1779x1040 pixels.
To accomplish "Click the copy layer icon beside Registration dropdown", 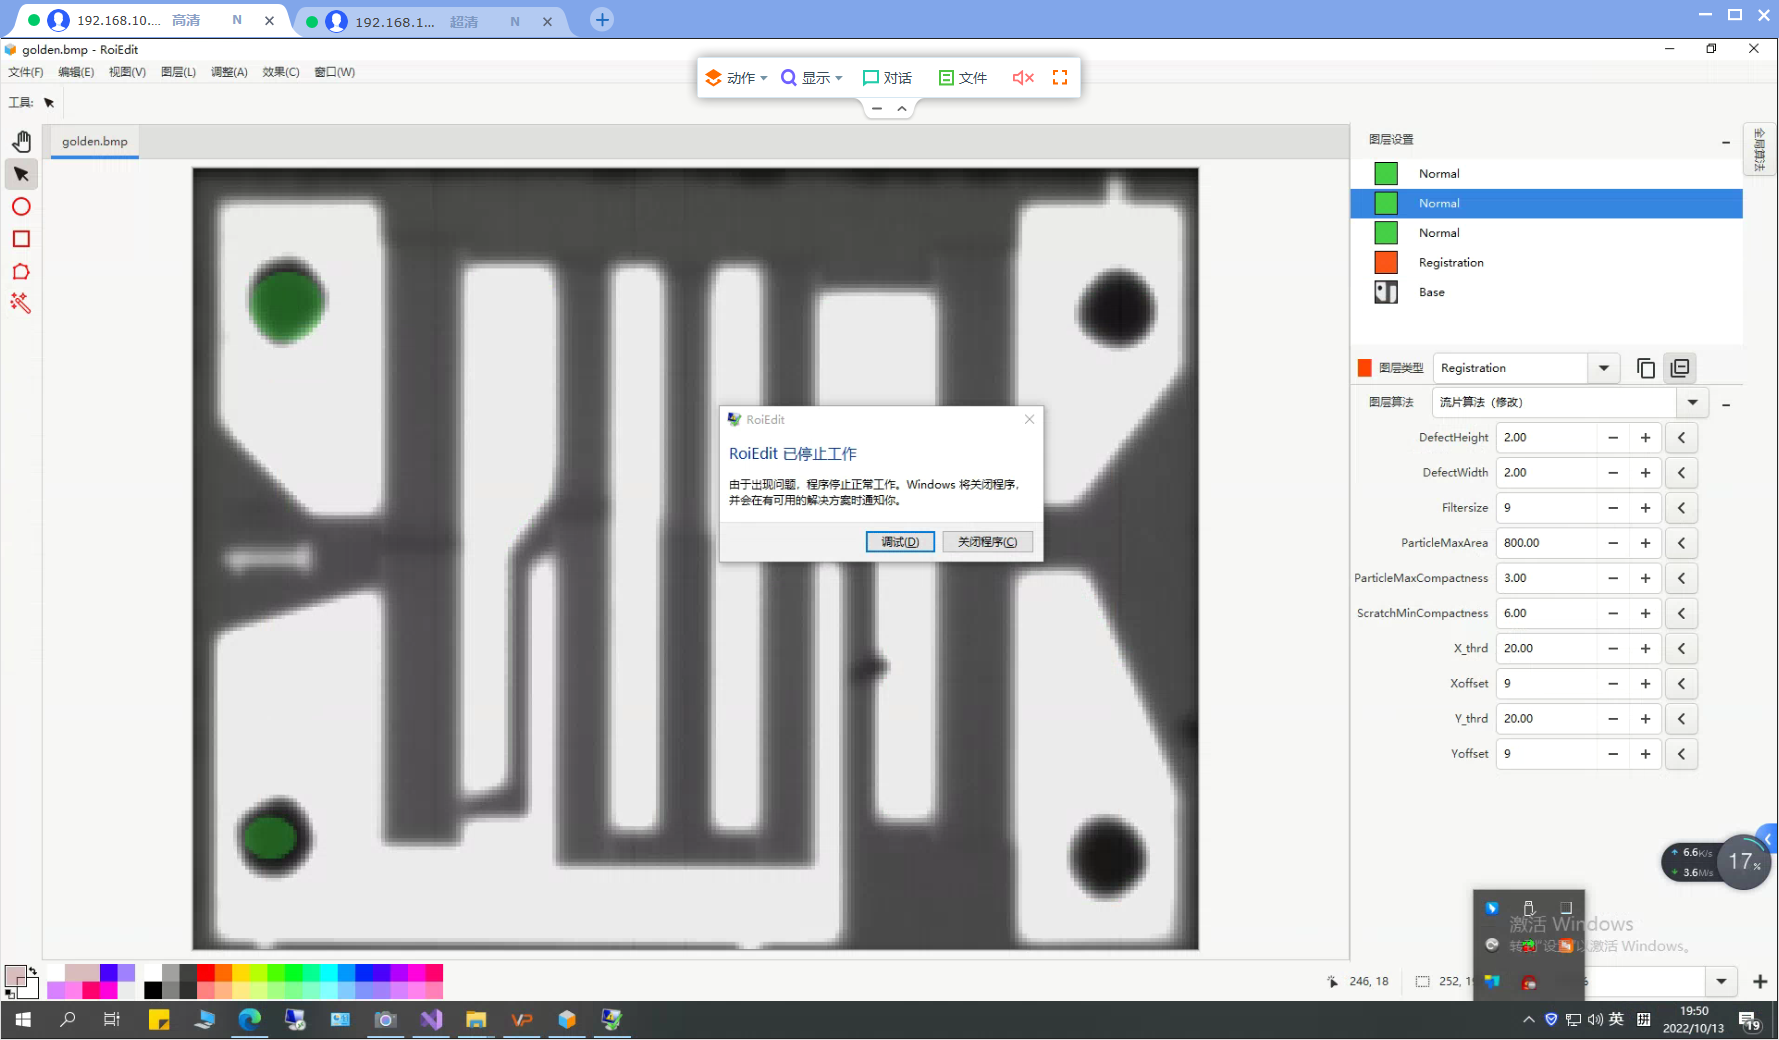I will click(x=1646, y=368).
